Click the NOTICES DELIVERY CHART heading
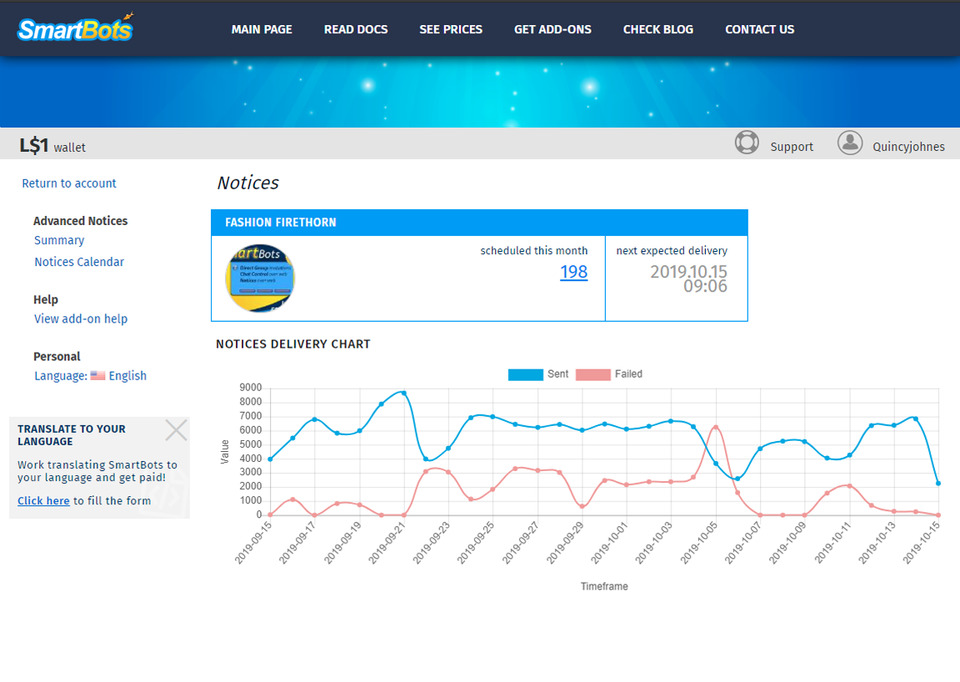The height and width of the screenshot is (682, 960). point(293,344)
